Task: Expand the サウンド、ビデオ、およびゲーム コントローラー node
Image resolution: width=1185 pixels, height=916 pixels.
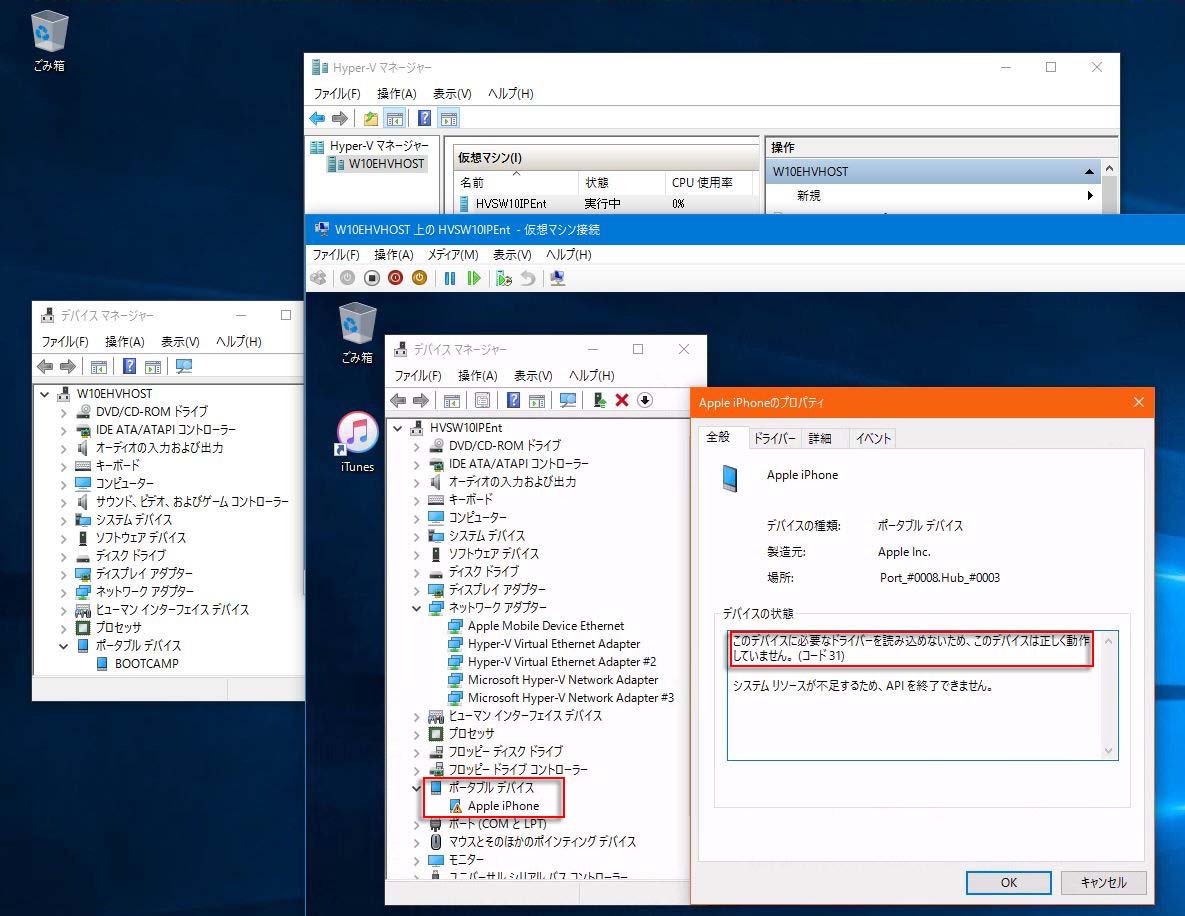Action: 63,502
